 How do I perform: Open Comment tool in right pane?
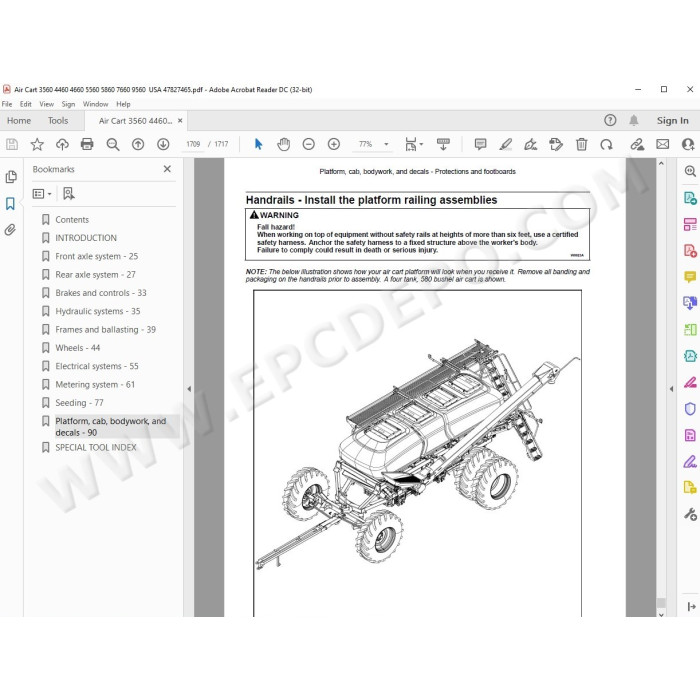pyautogui.click(x=690, y=277)
